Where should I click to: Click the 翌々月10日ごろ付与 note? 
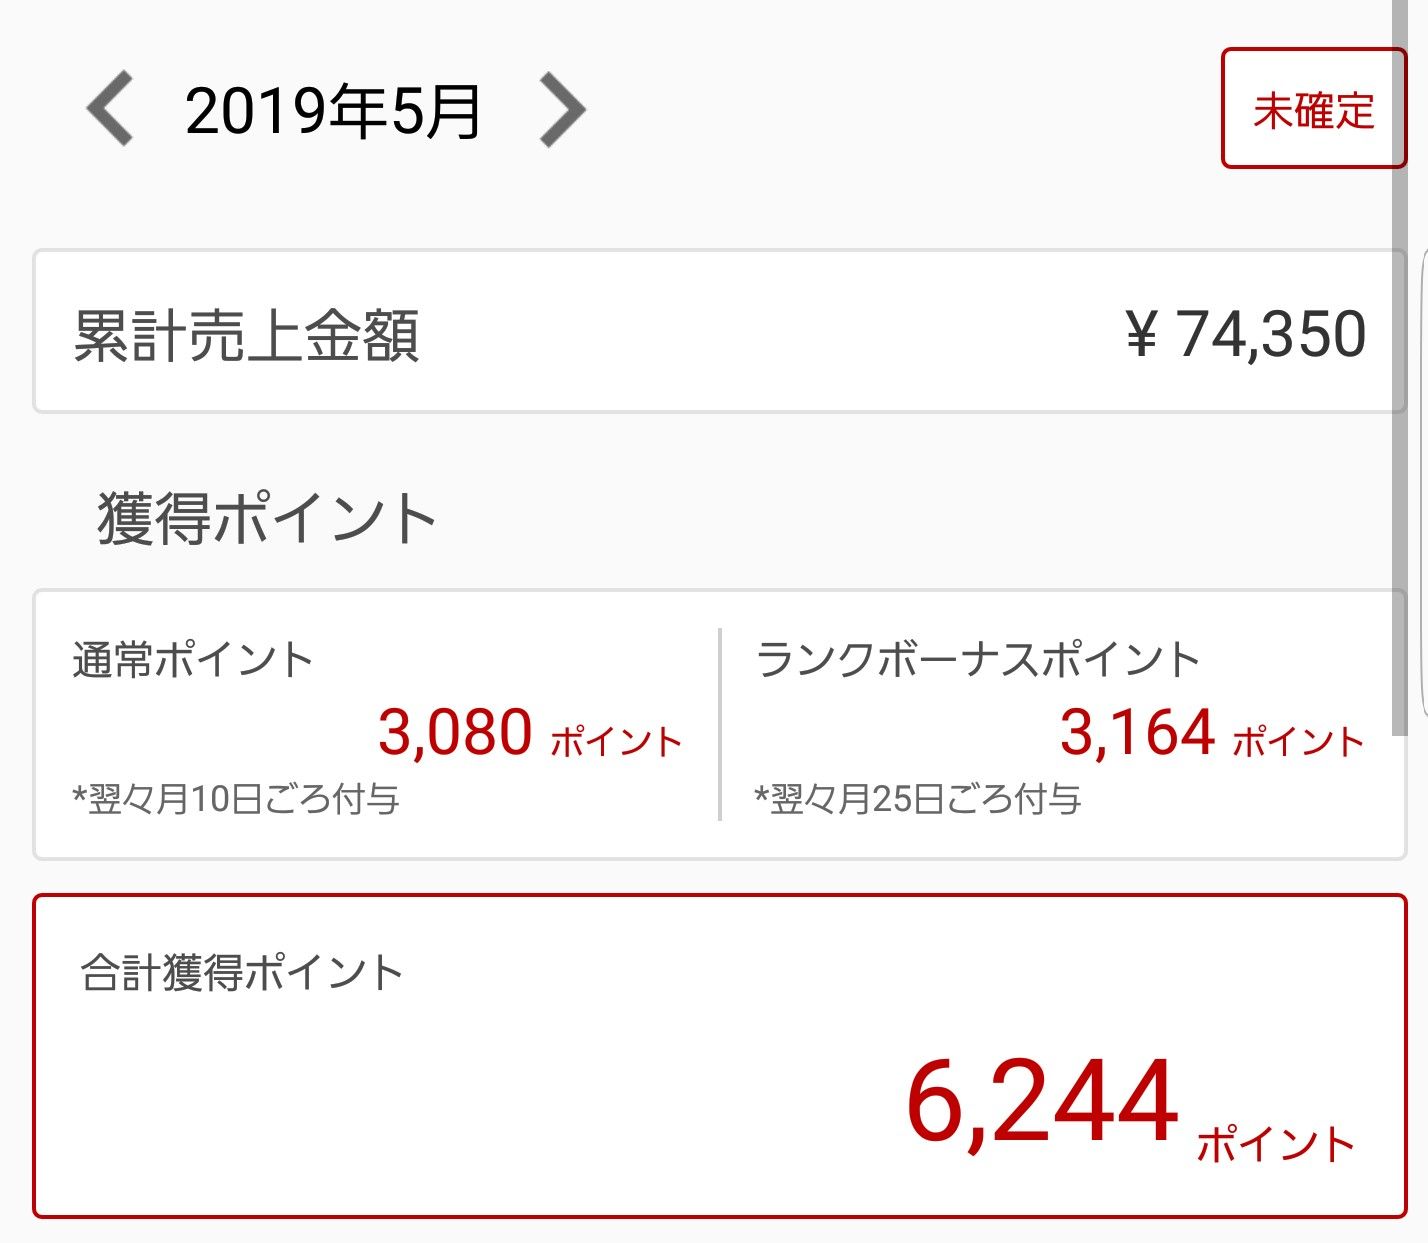tap(236, 799)
